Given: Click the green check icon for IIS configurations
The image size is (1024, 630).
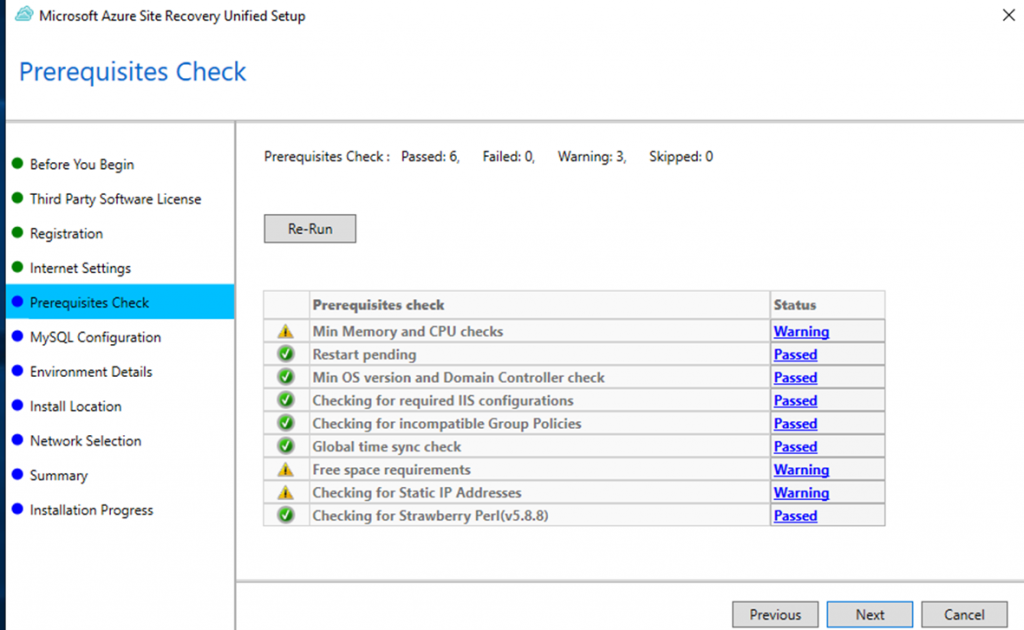Looking at the screenshot, I should pos(286,401).
